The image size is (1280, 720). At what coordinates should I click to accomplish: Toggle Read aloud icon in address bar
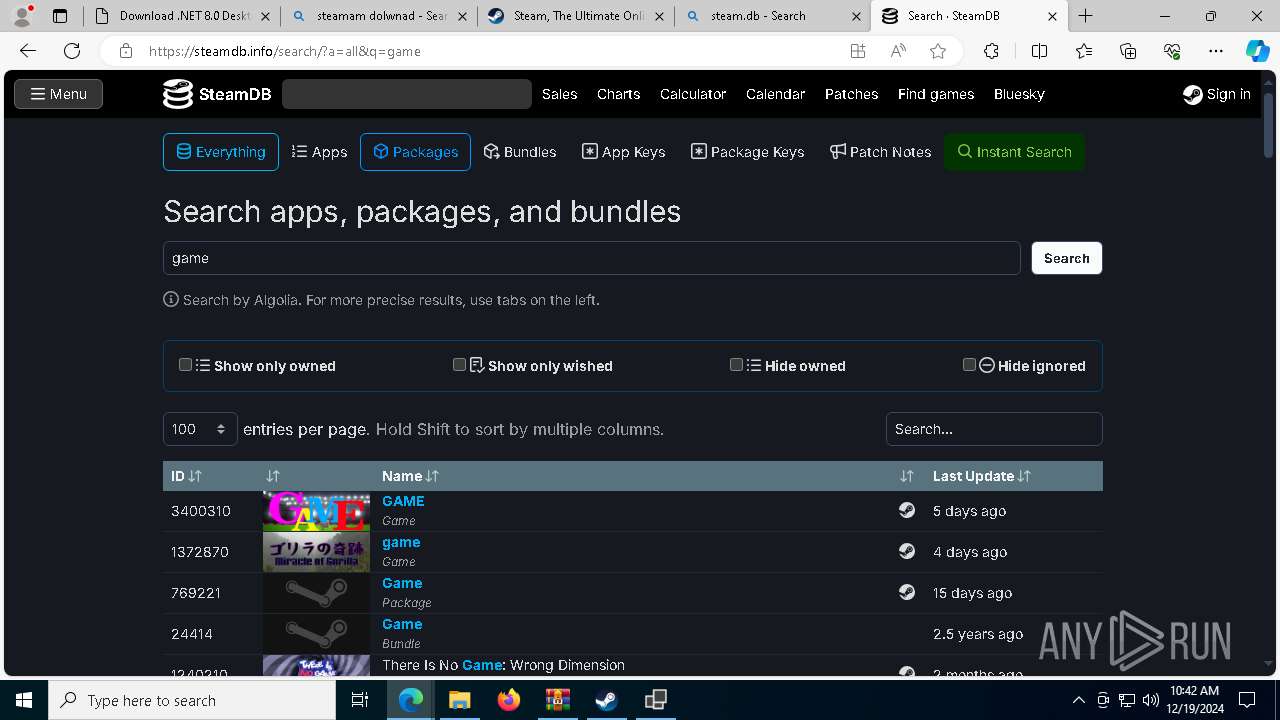point(898,51)
